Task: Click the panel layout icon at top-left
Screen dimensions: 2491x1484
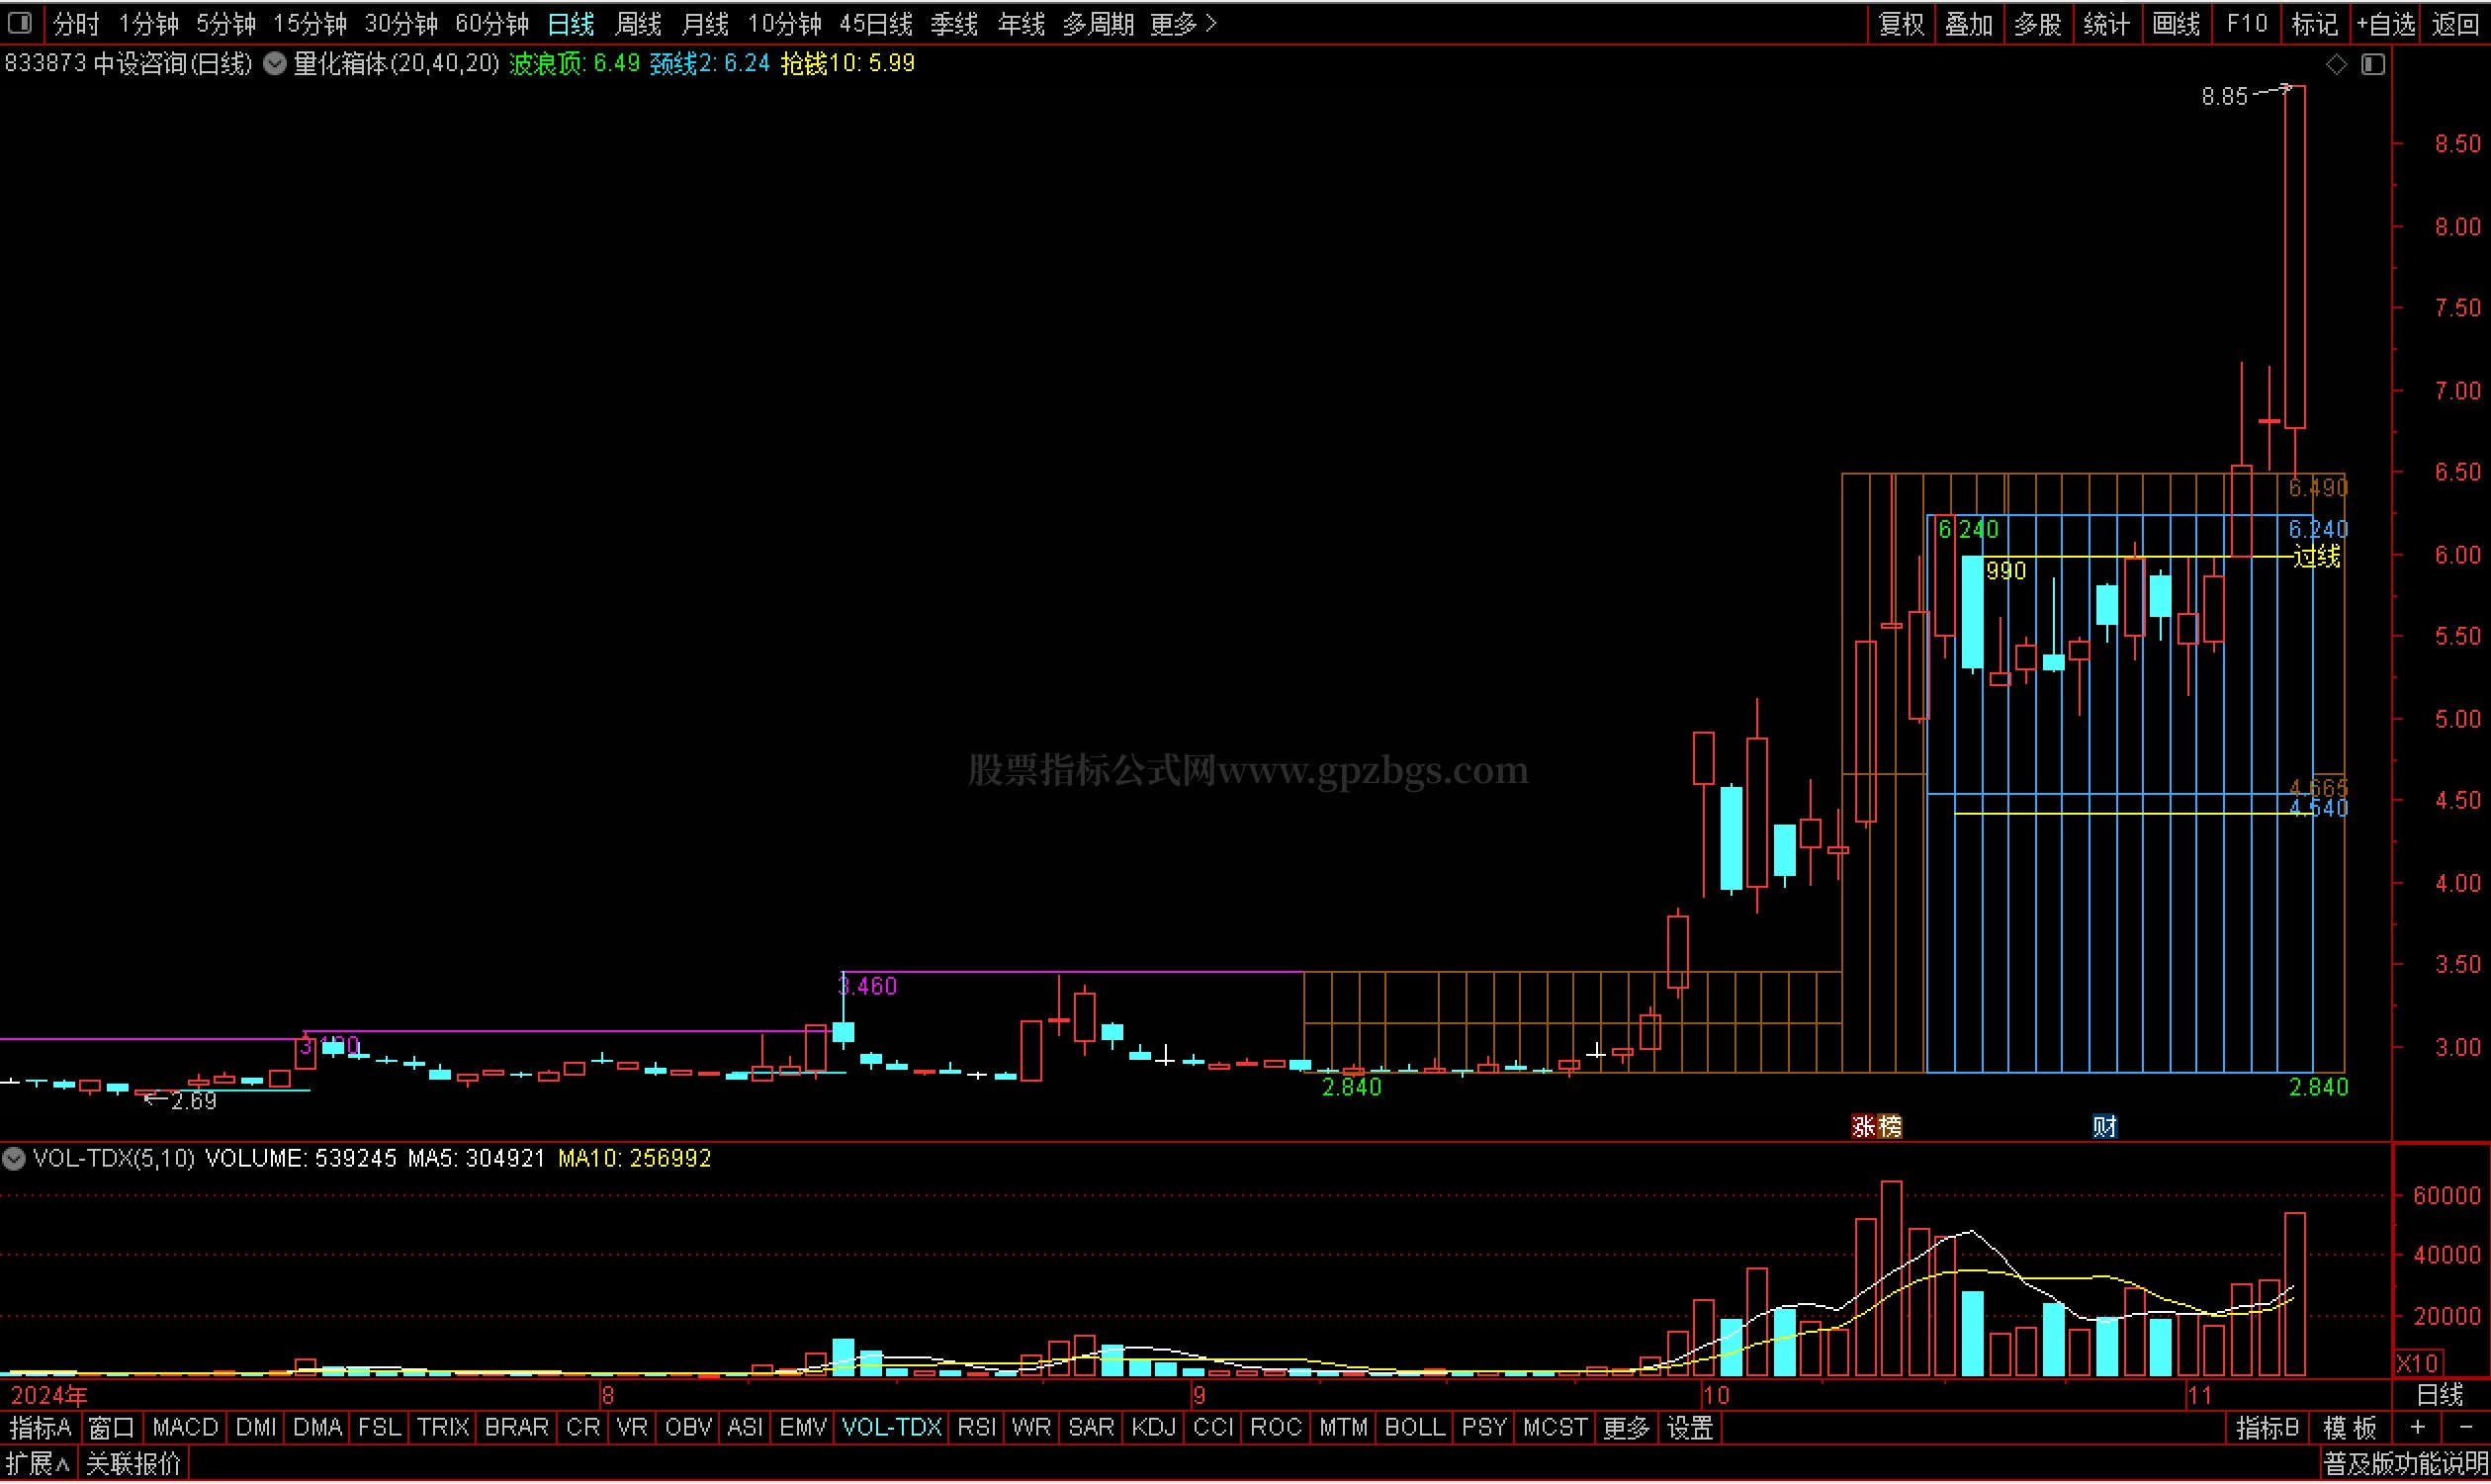Action: pyautogui.click(x=19, y=22)
